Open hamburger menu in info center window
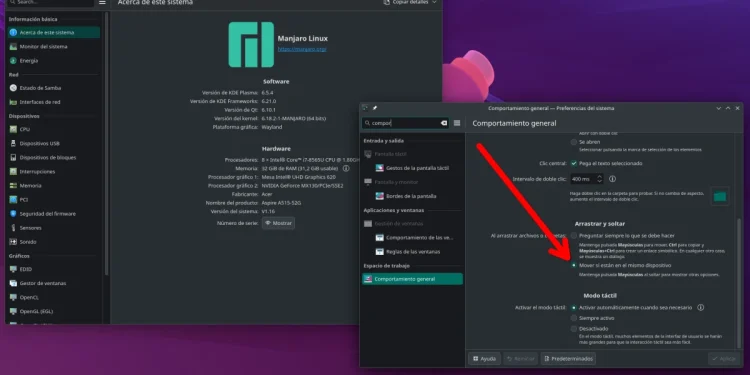 102,2
